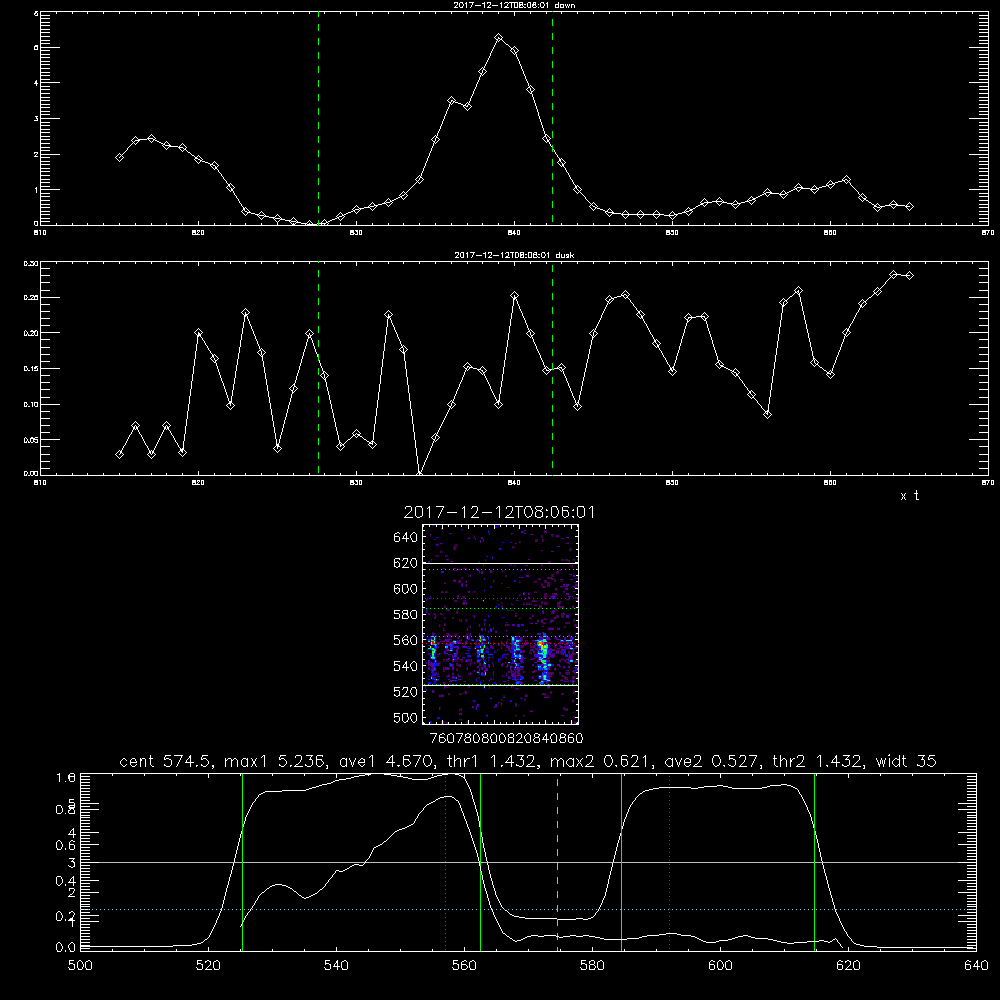Click the "x t" axis label
The width and height of the screenshot is (1000, 1000).
(909, 496)
